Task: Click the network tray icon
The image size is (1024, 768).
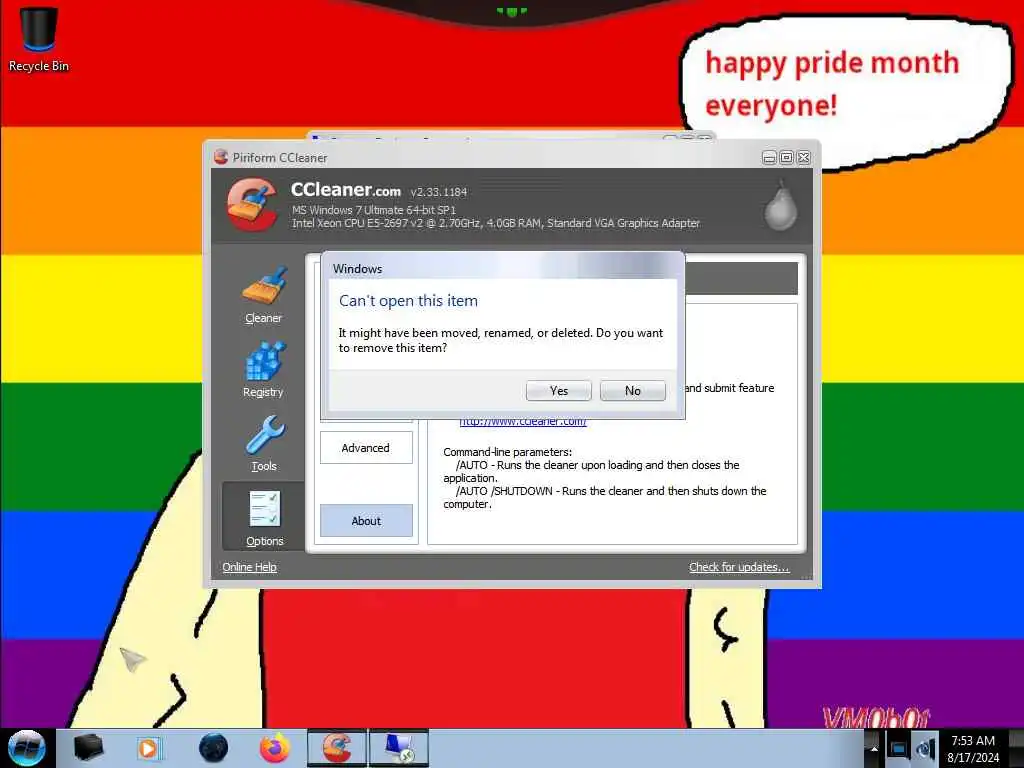Action: coord(899,748)
